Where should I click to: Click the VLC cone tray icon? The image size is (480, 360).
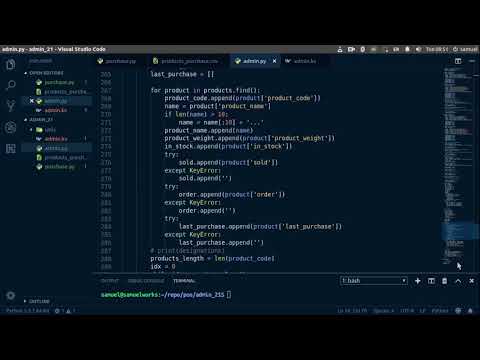pos(340,49)
